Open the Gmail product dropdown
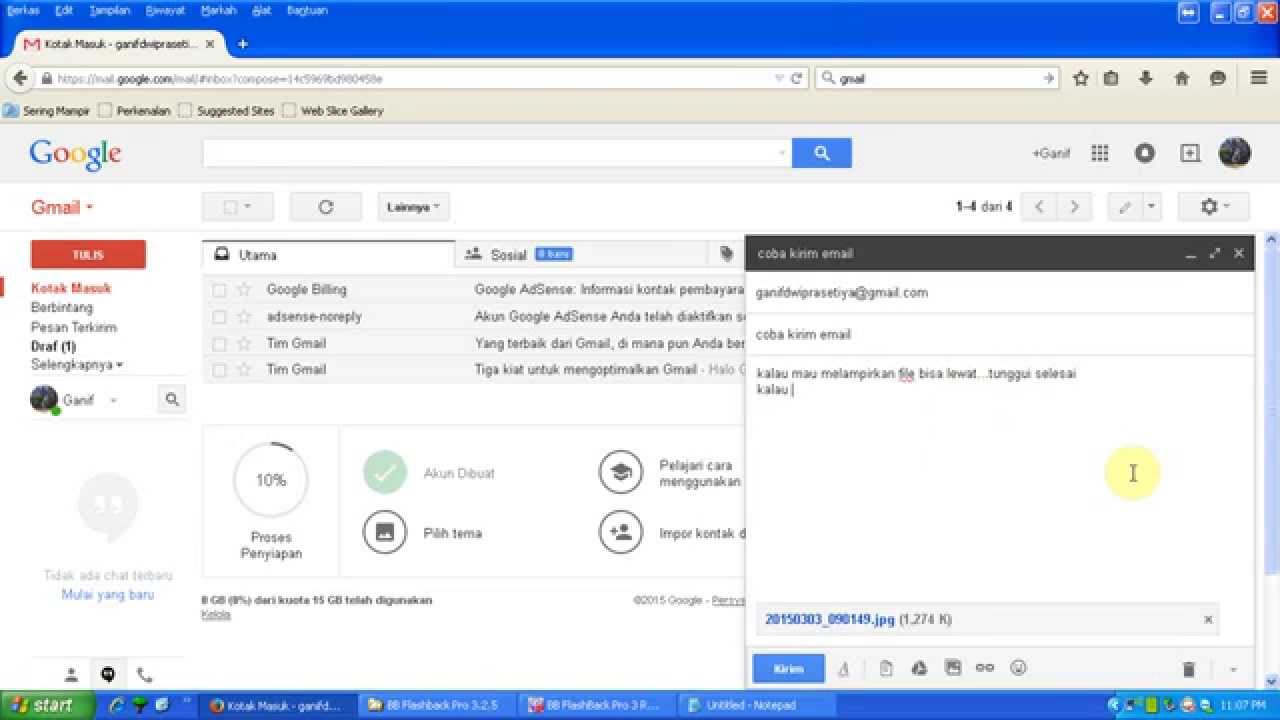 click(x=61, y=207)
